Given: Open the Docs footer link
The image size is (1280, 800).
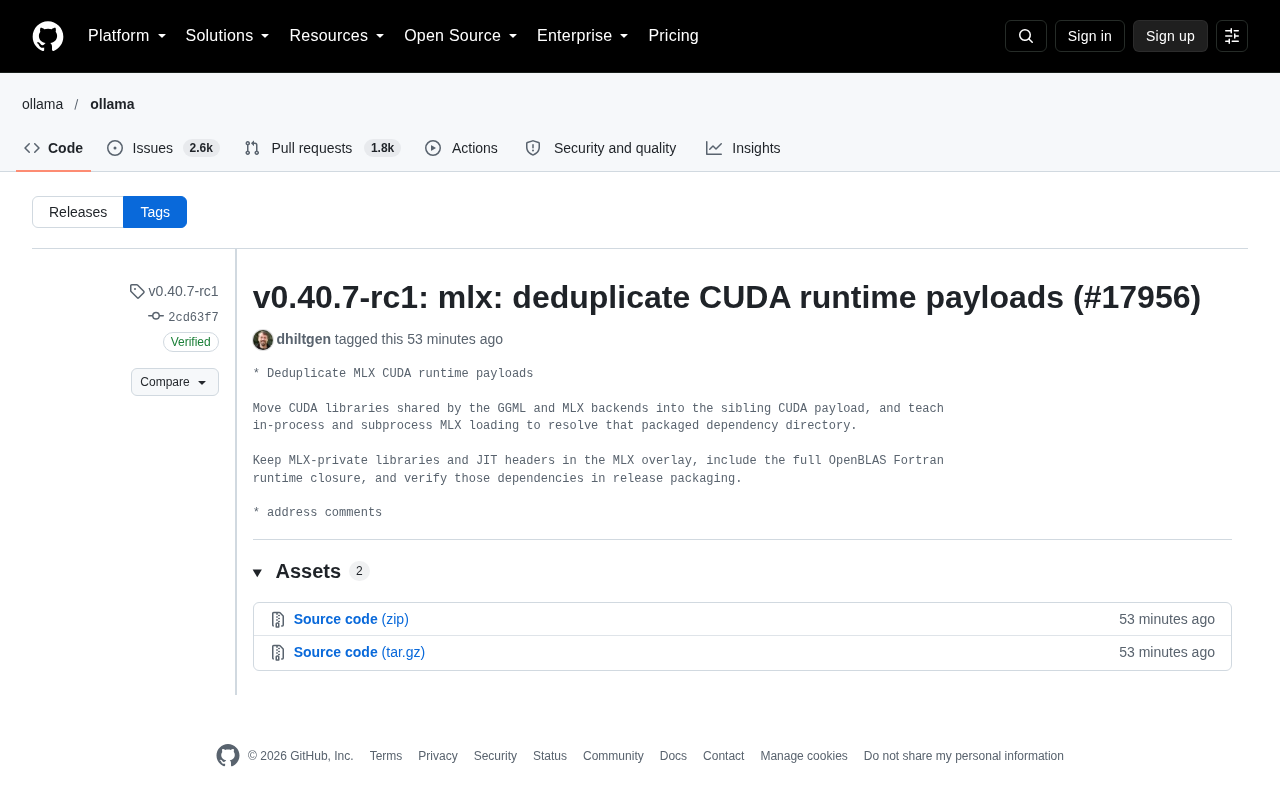Looking at the screenshot, I should [x=673, y=756].
